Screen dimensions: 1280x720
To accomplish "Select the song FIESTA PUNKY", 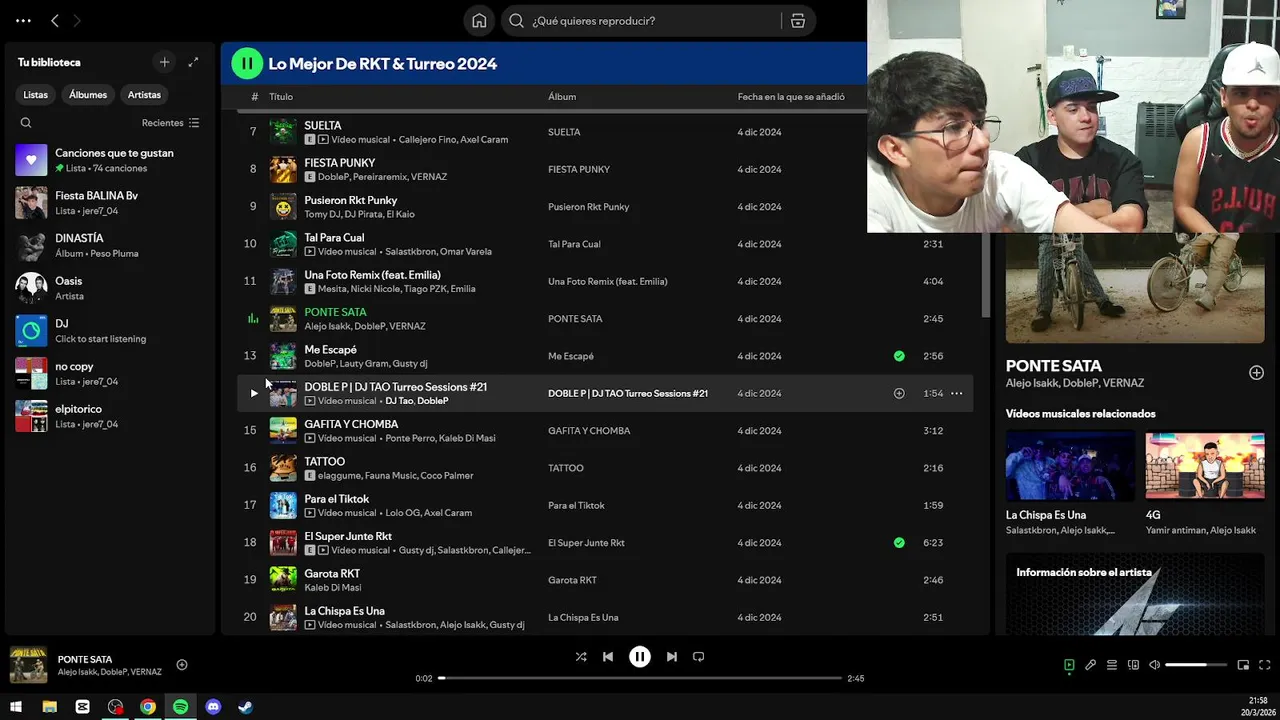I will (340, 163).
